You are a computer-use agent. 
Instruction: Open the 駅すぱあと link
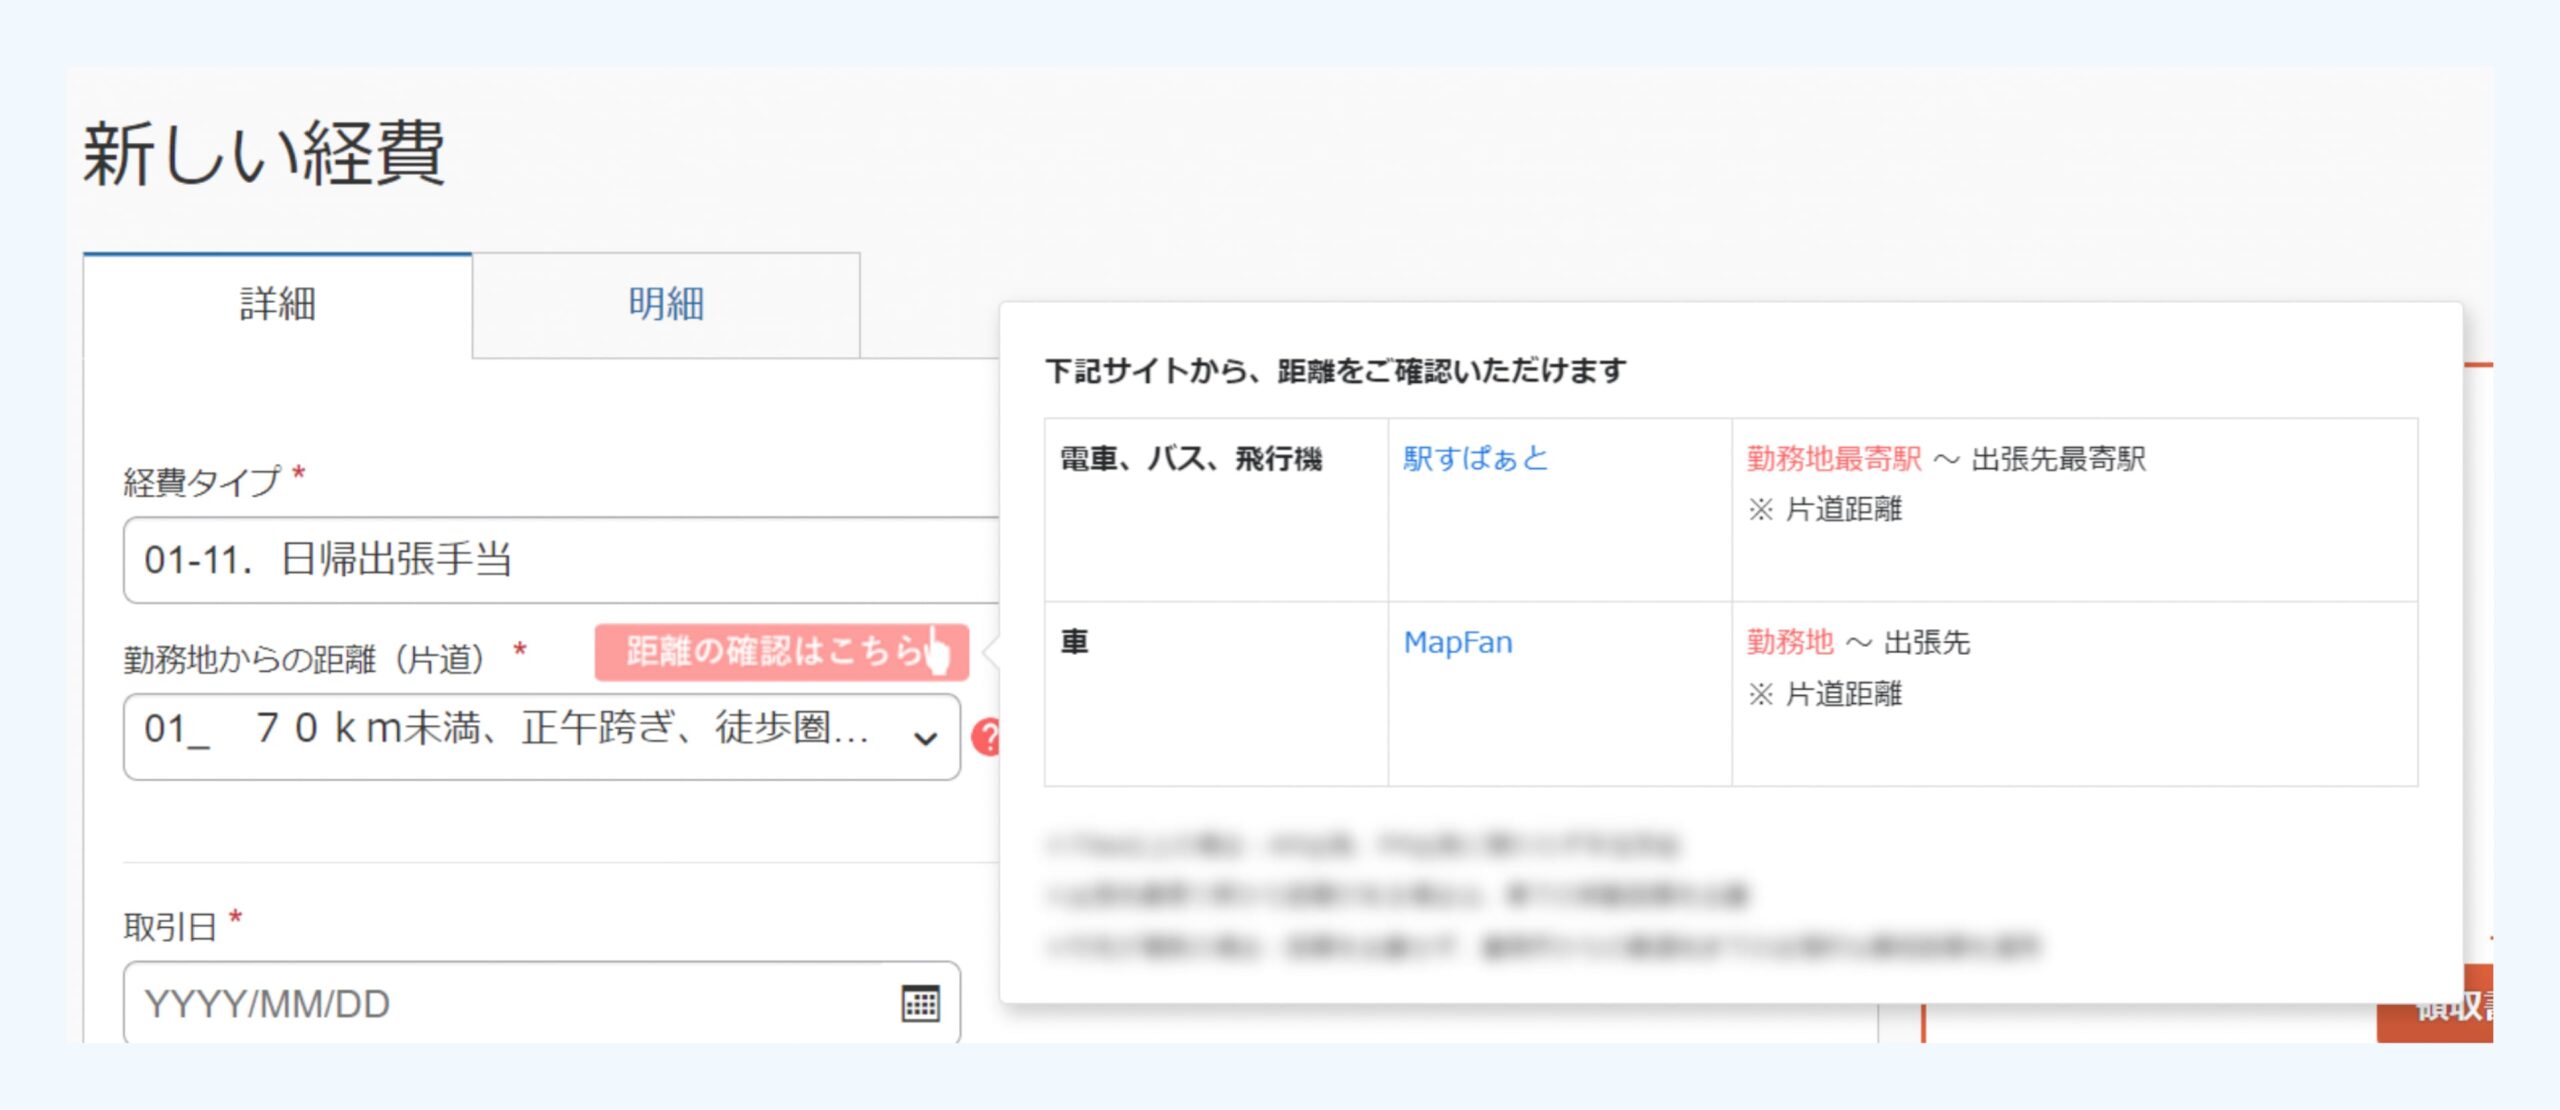tap(1475, 458)
